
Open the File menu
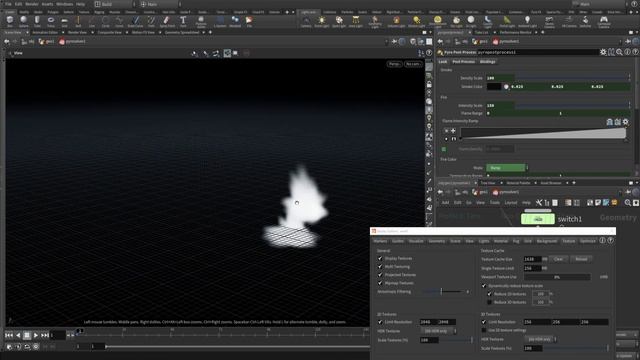[8, 4]
